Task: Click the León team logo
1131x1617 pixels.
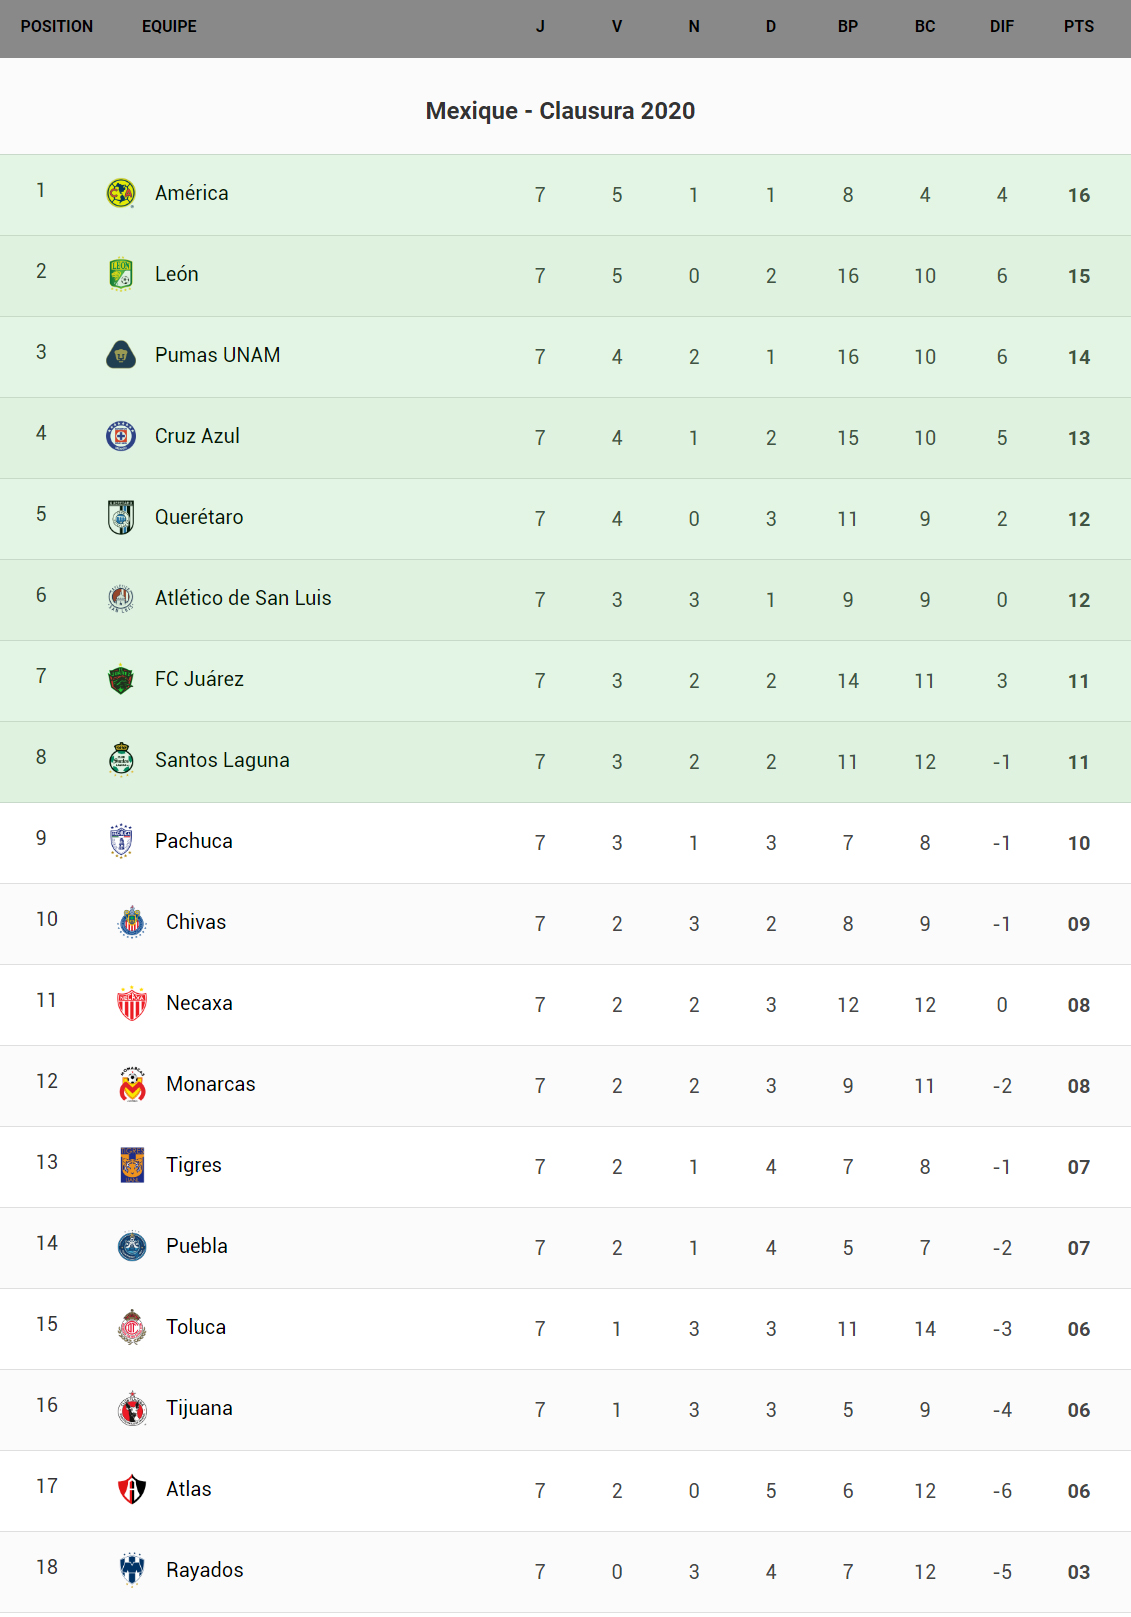Action: pos(121,274)
